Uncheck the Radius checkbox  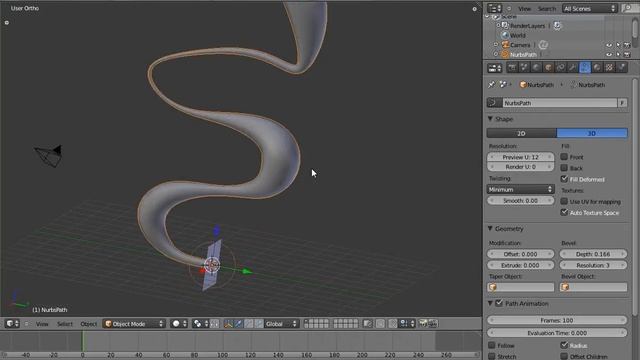click(x=564, y=345)
